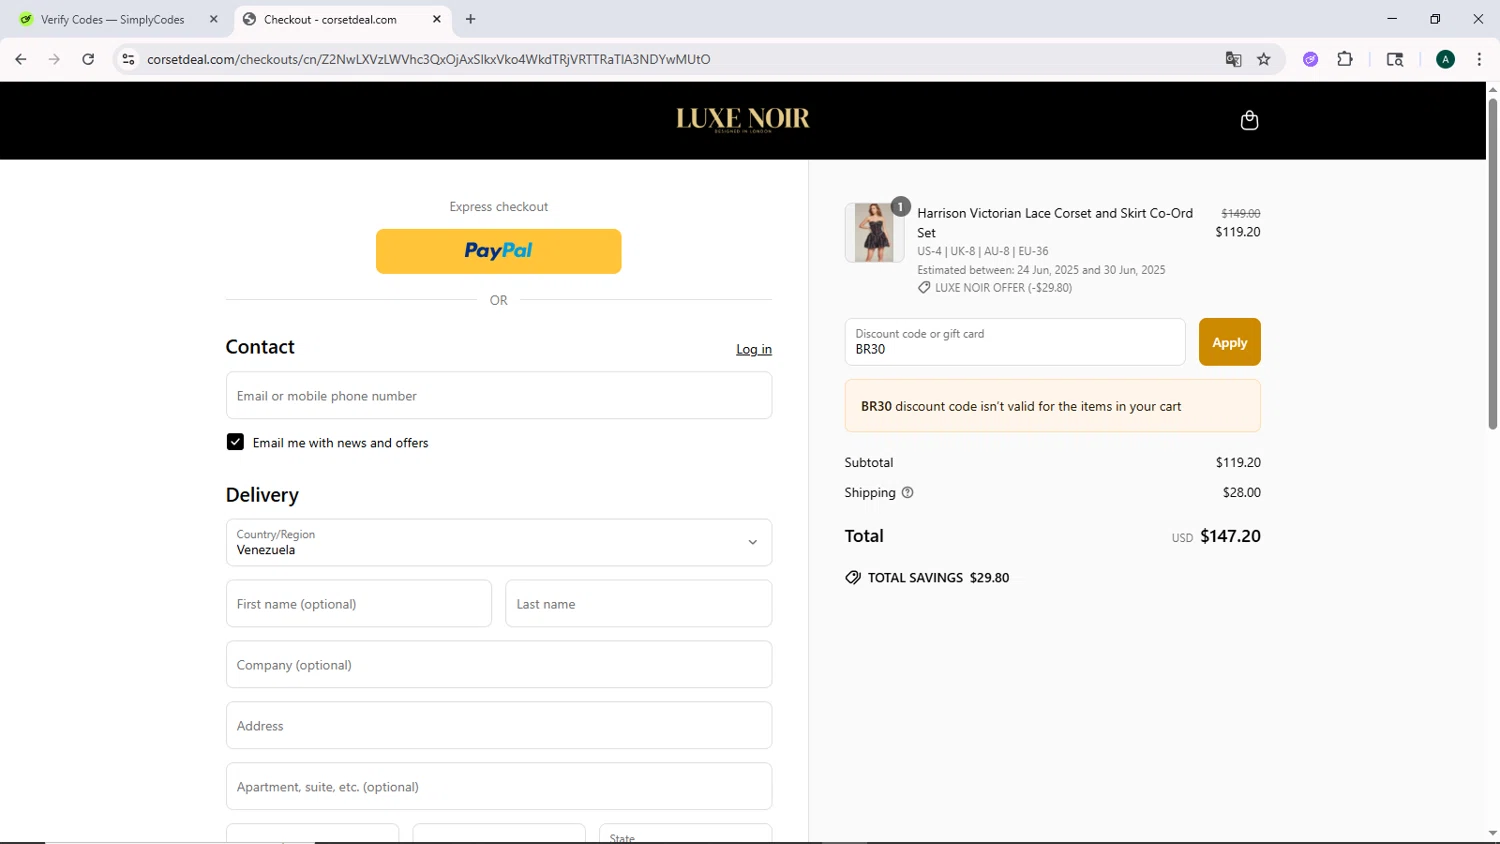Expand the Country/Region dropdown
Screen dimensions: 1500x844
[x=499, y=542]
